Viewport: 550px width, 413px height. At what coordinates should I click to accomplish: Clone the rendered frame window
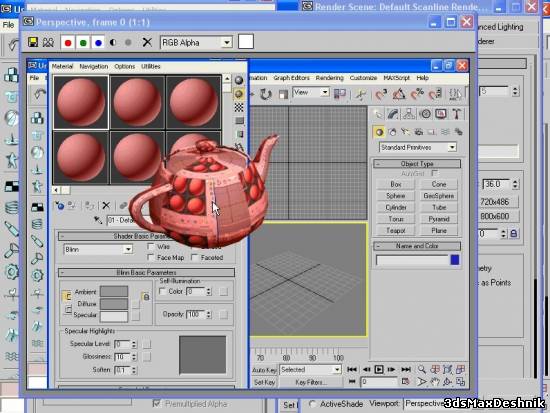pos(48,42)
